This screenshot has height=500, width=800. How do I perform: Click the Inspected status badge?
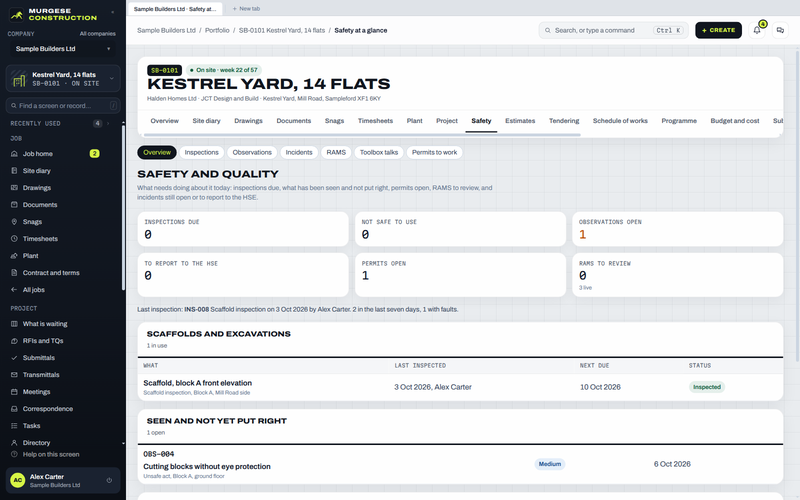[x=707, y=387]
